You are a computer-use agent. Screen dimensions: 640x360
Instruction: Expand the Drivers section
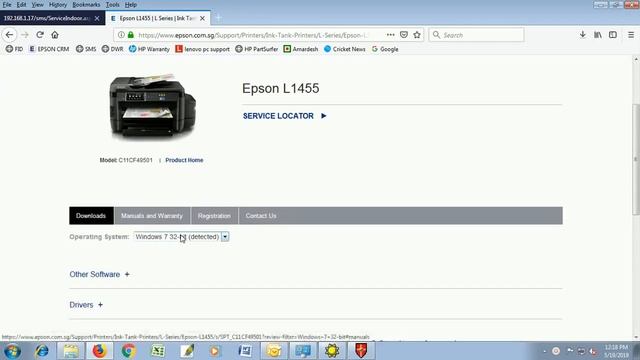[x=86, y=305]
